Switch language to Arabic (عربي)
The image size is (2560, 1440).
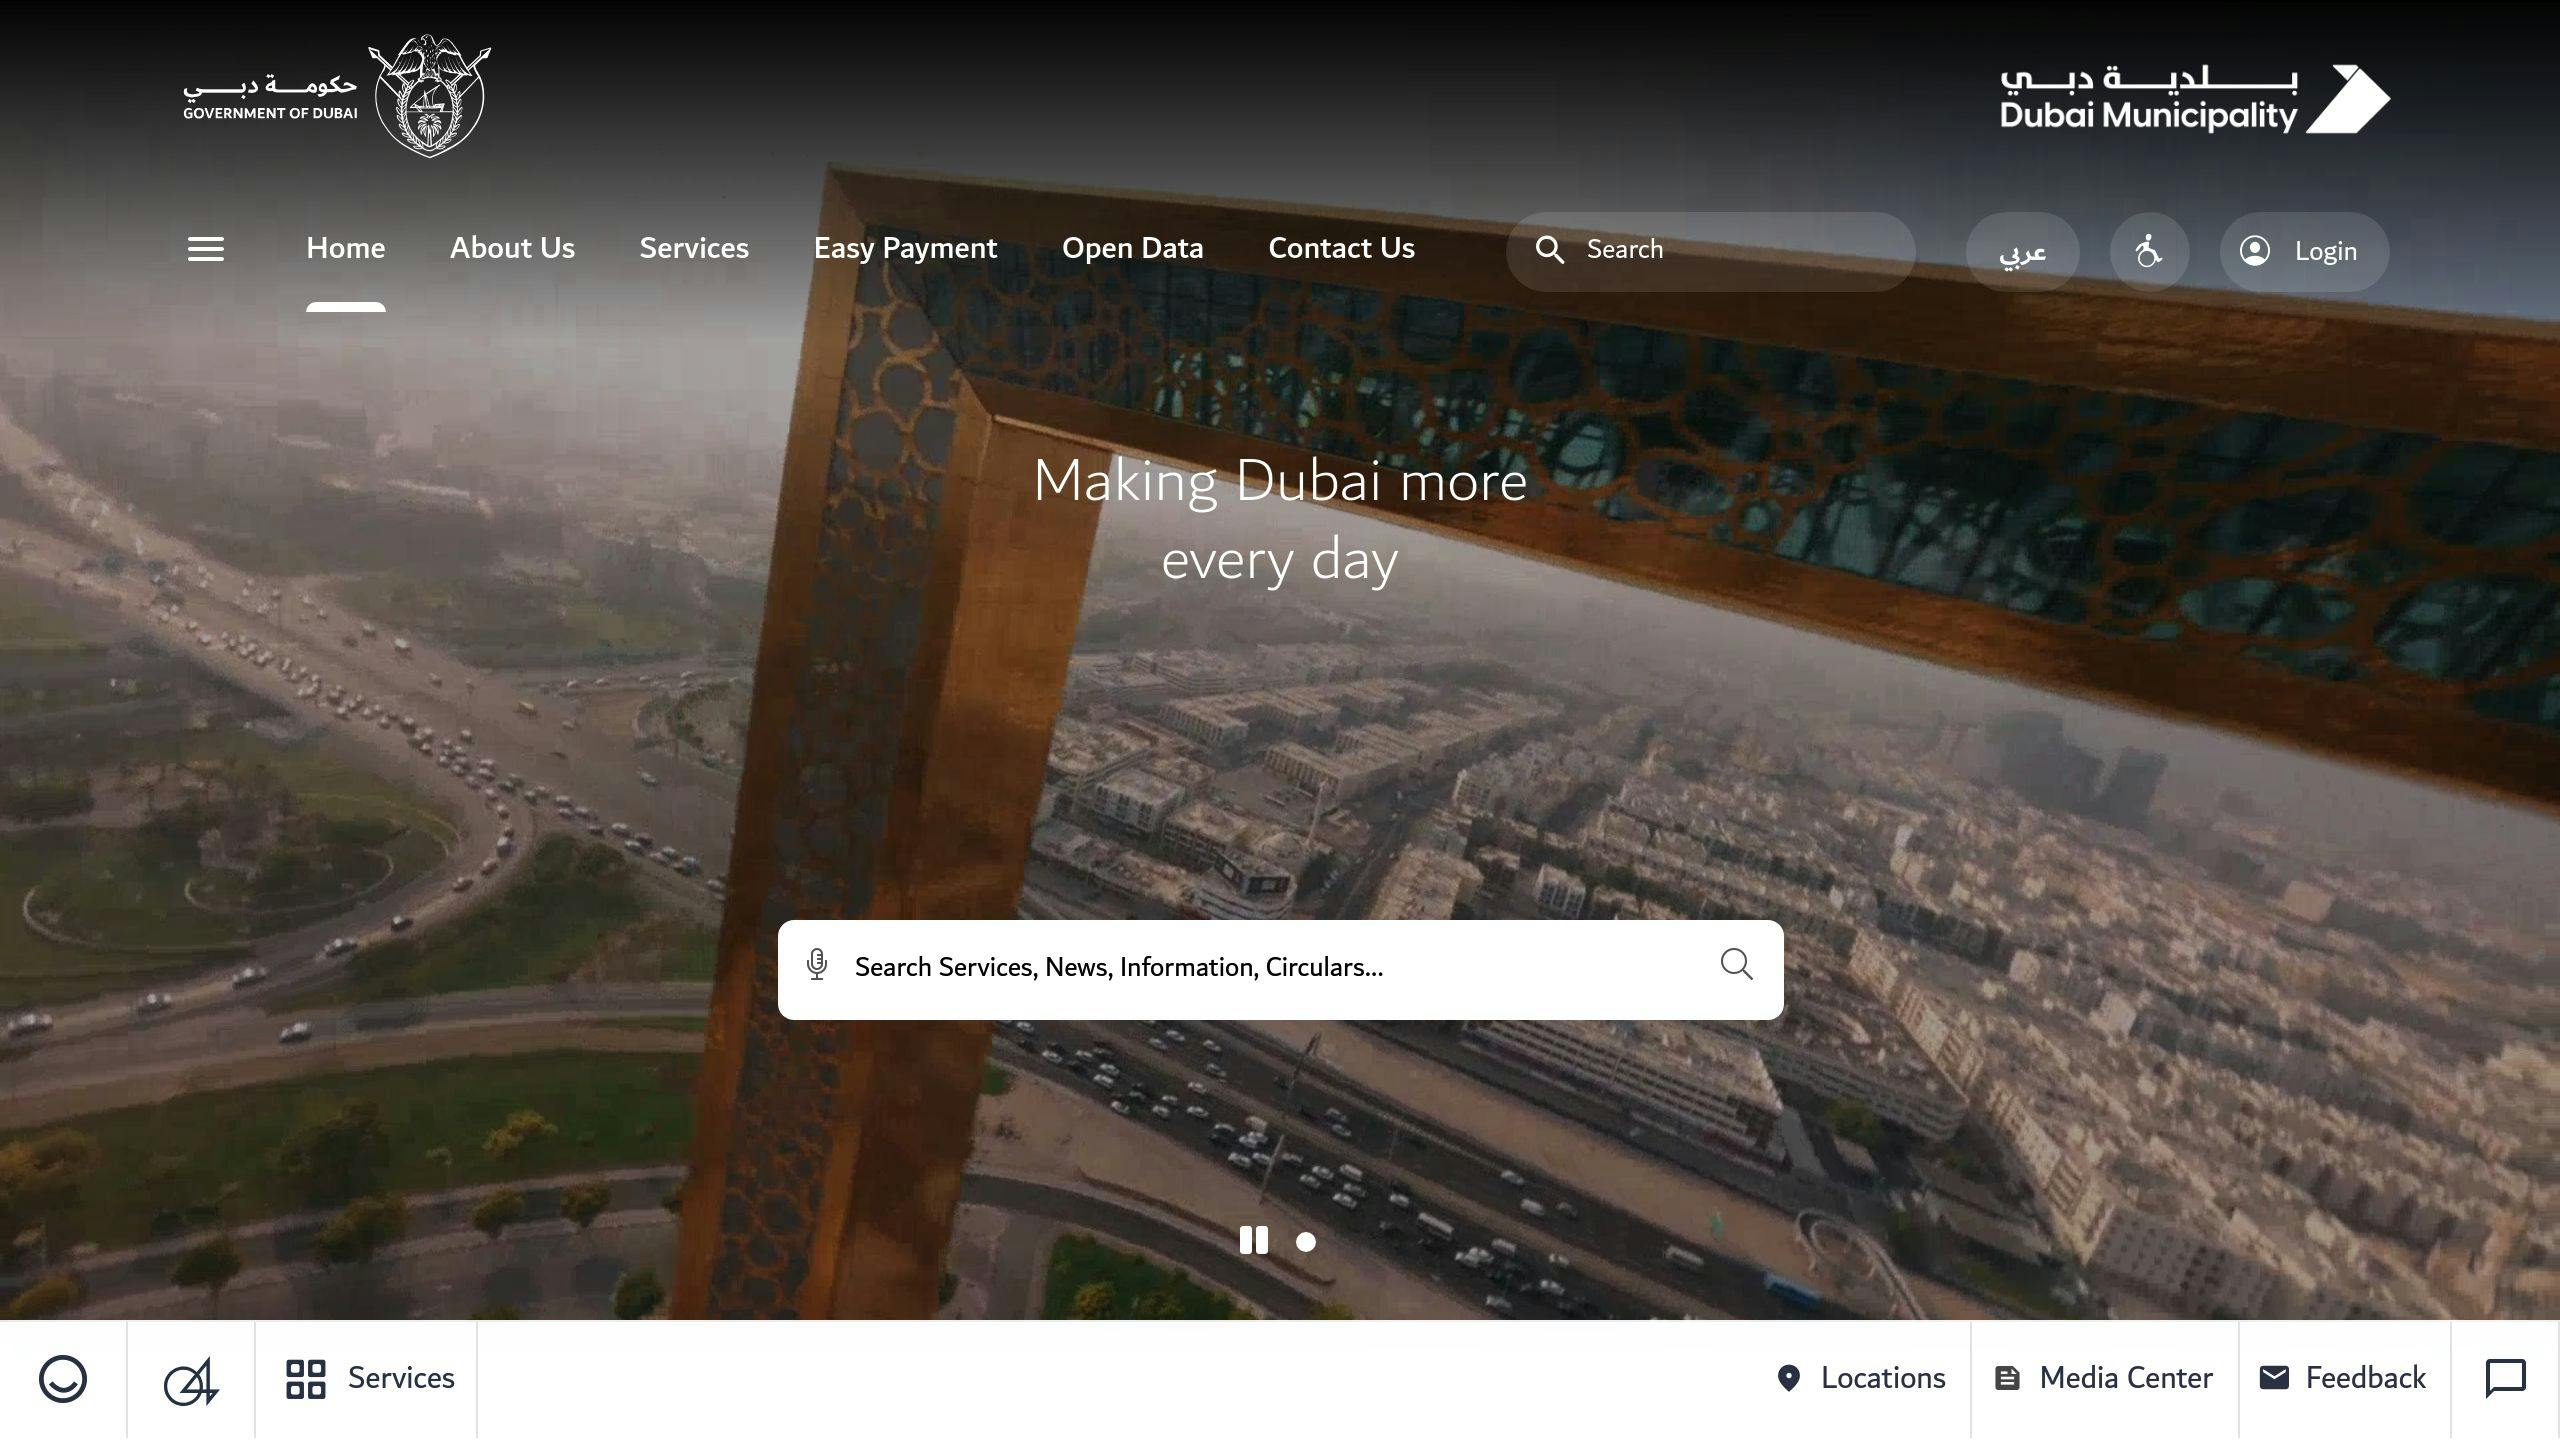point(2023,251)
